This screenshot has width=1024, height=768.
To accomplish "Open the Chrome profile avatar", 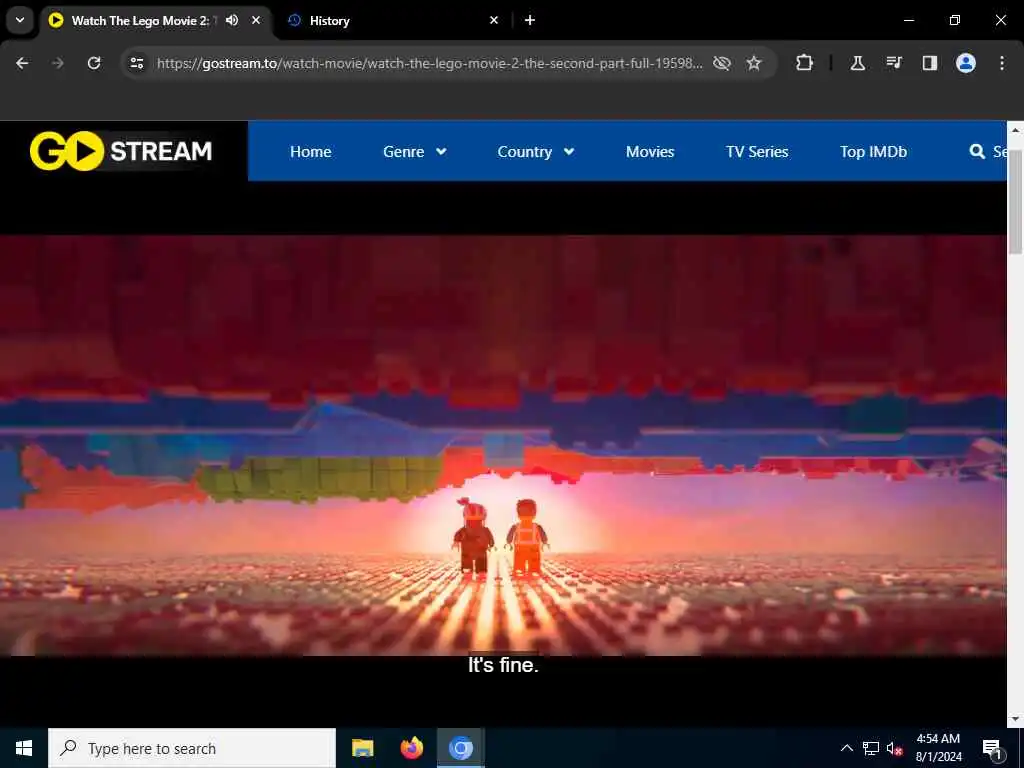I will pyautogui.click(x=966, y=63).
